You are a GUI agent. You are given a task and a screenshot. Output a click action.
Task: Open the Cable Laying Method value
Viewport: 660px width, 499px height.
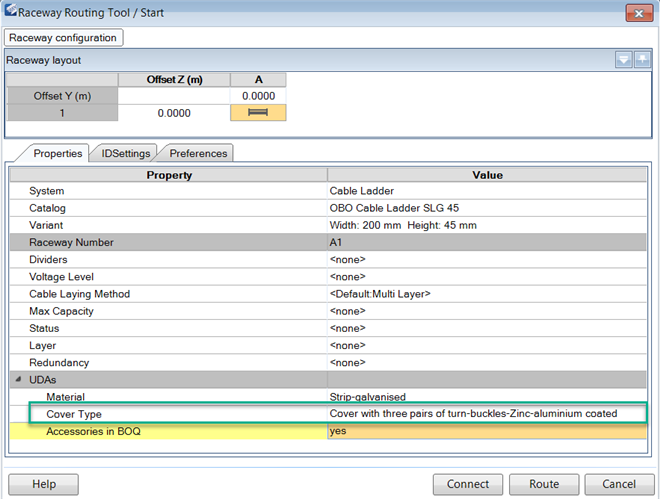click(x=487, y=294)
